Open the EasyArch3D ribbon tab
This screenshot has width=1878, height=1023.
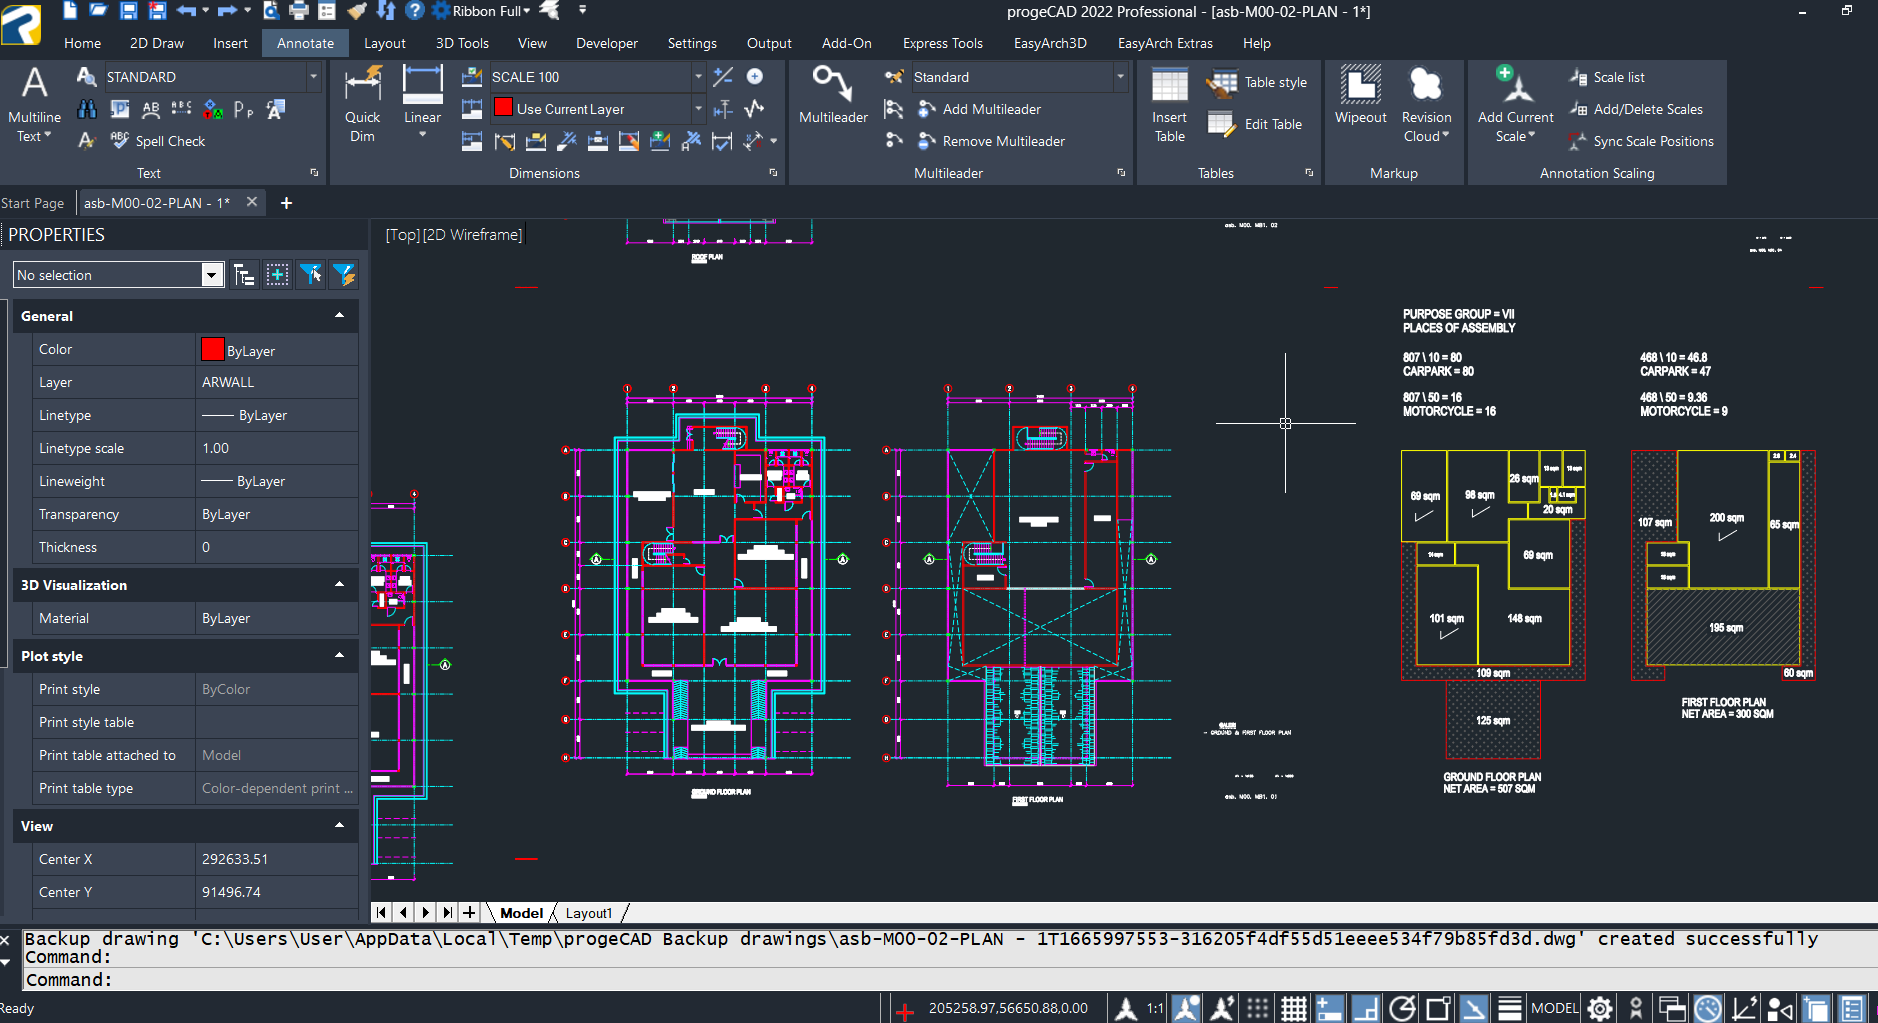click(x=1049, y=43)
